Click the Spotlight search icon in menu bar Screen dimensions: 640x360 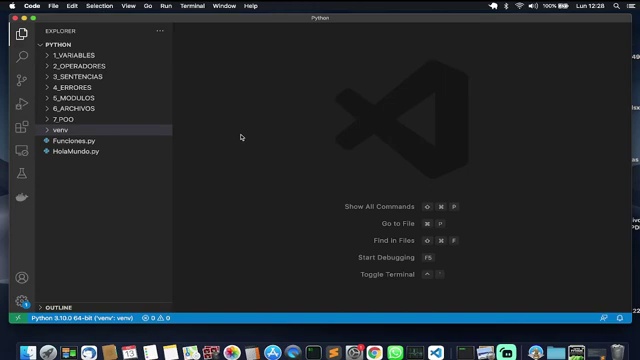(616, 6)
